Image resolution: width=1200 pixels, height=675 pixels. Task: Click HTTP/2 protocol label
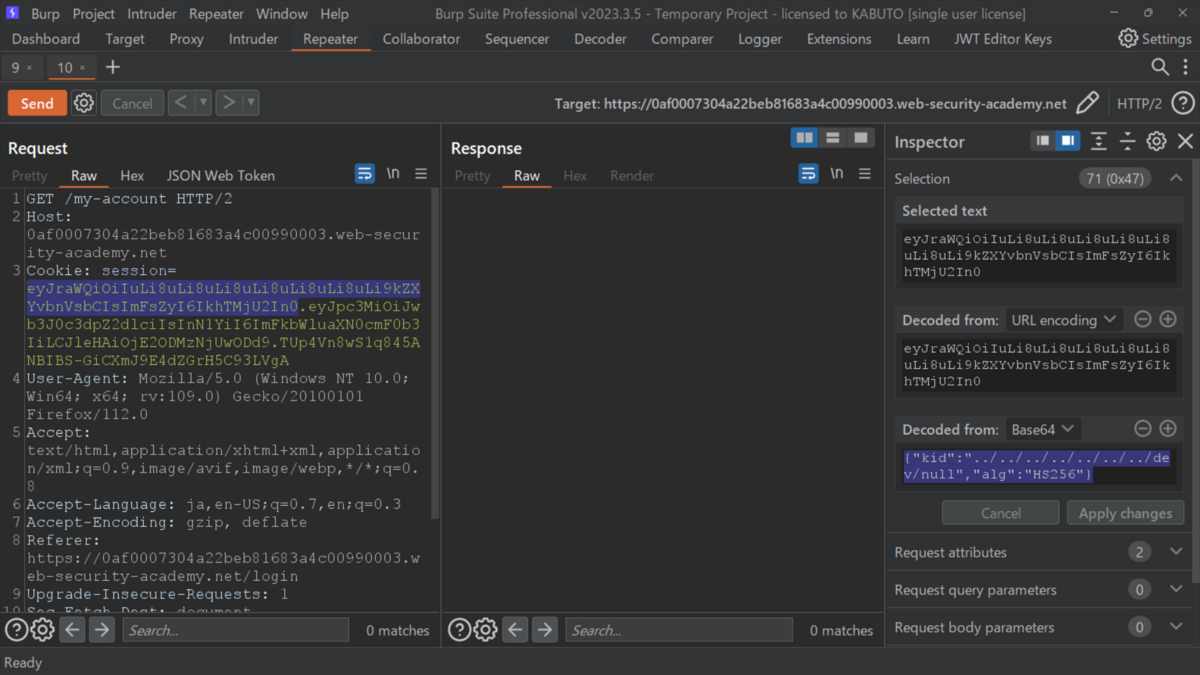click(1139, 104)
